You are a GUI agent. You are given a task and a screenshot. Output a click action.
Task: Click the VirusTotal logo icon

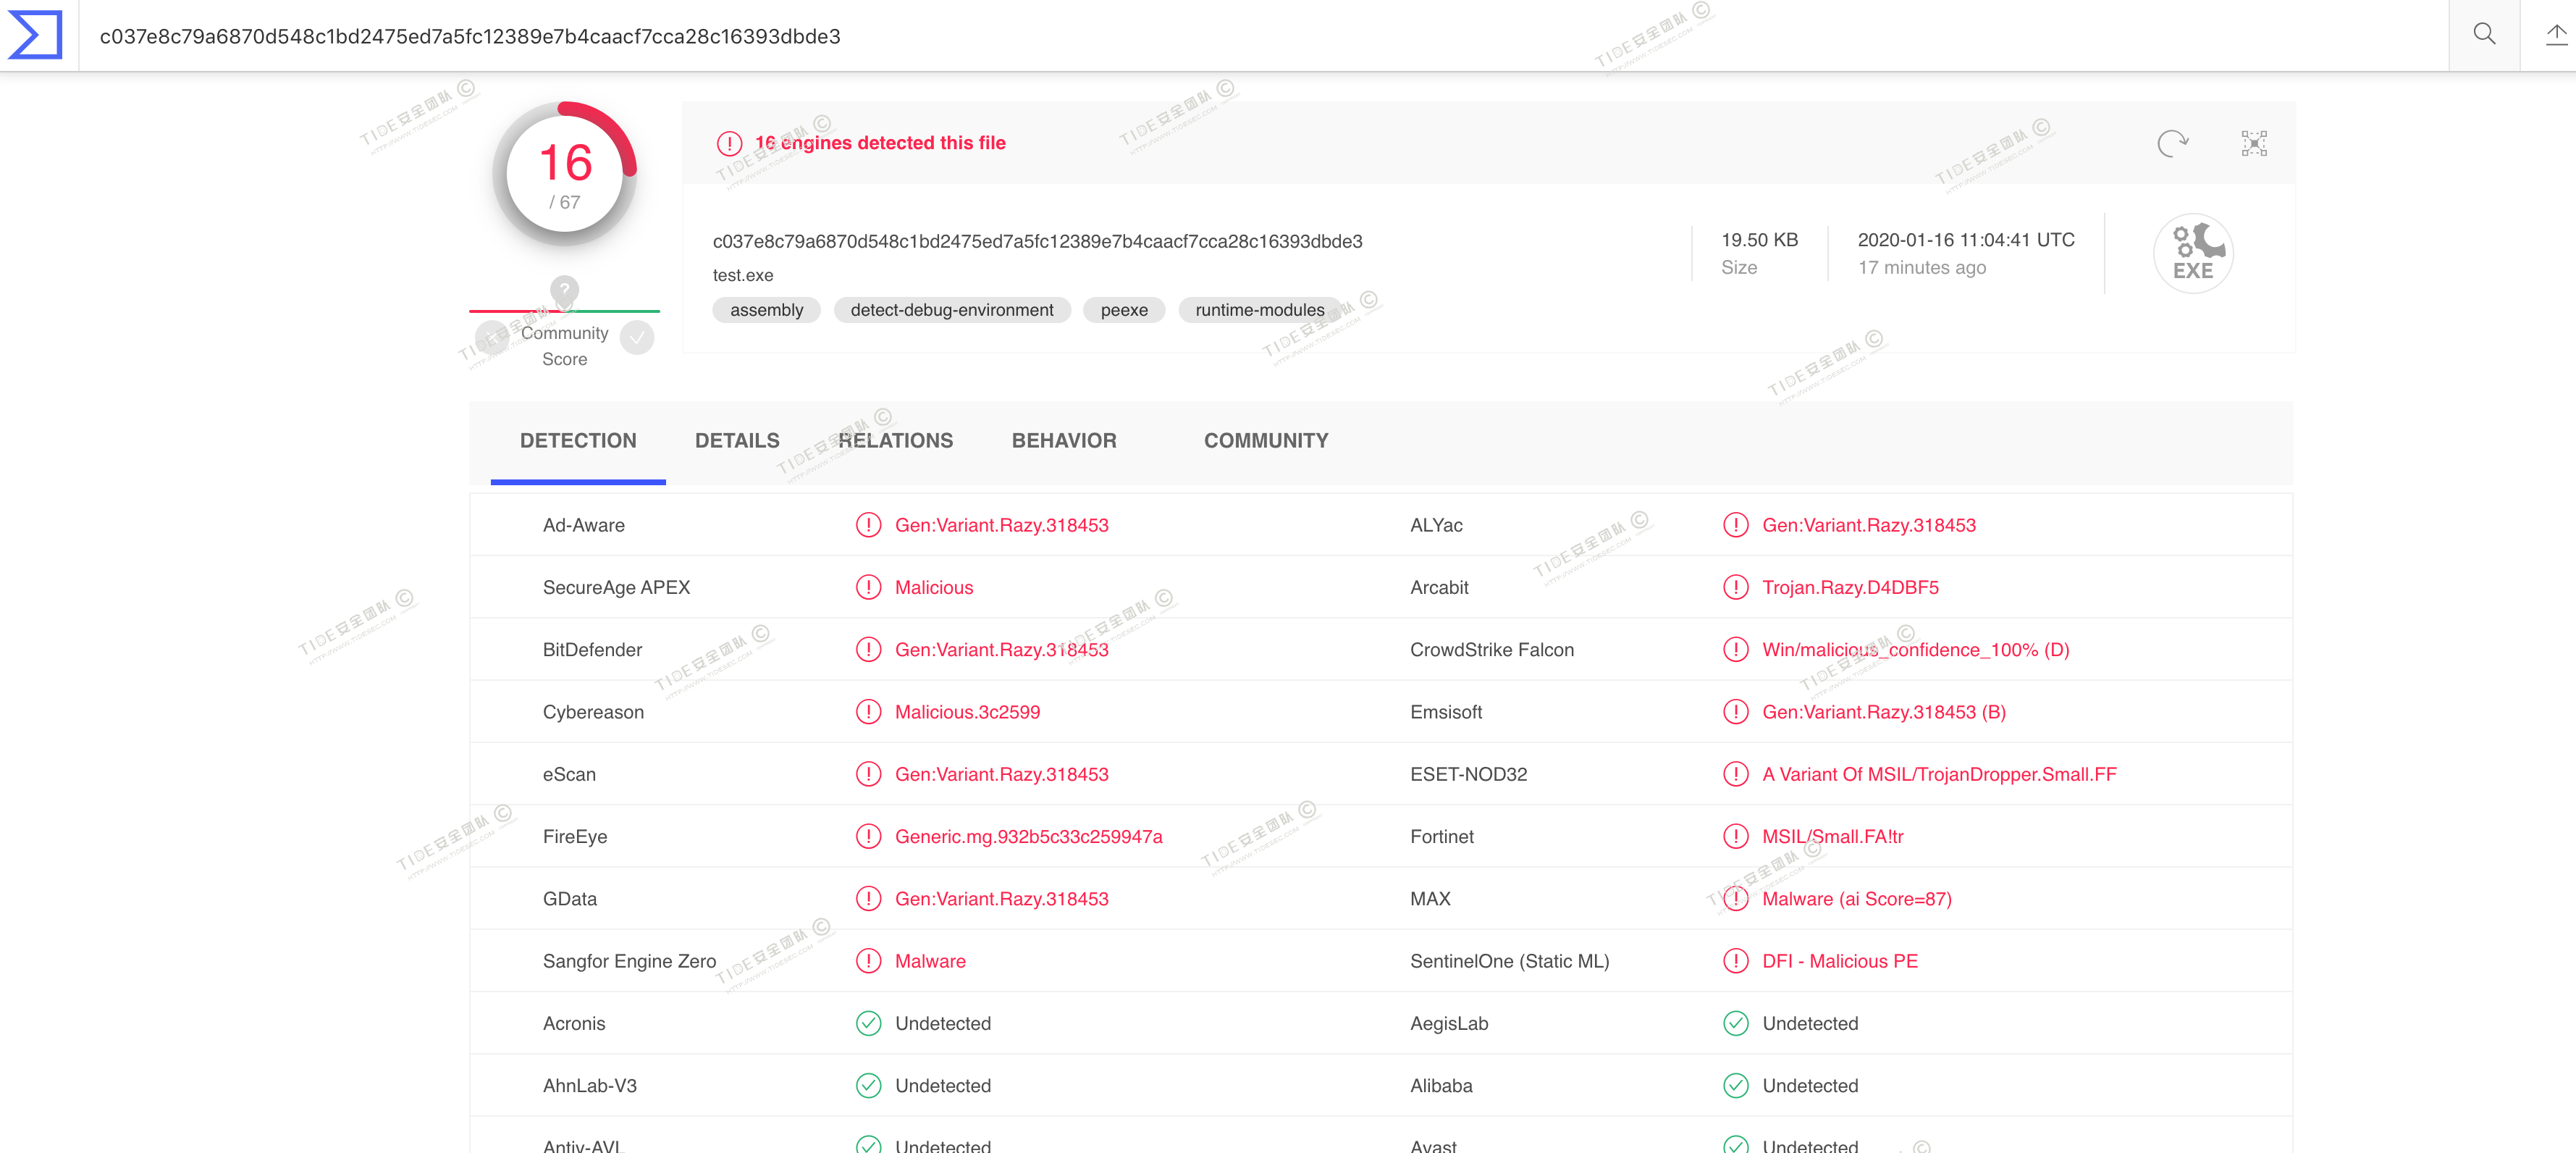tap(36, 35)
